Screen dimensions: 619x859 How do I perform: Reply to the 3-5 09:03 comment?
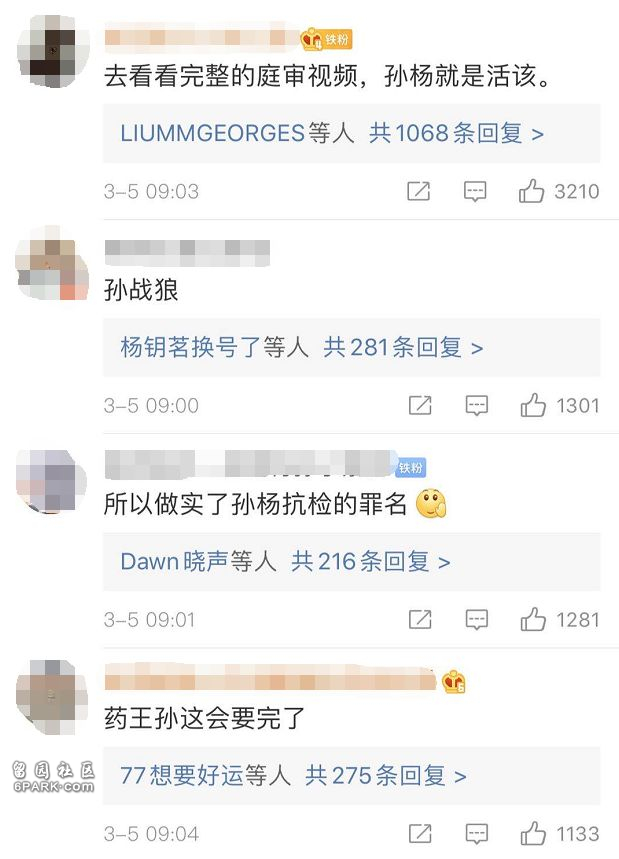click(x=475, y=192)
